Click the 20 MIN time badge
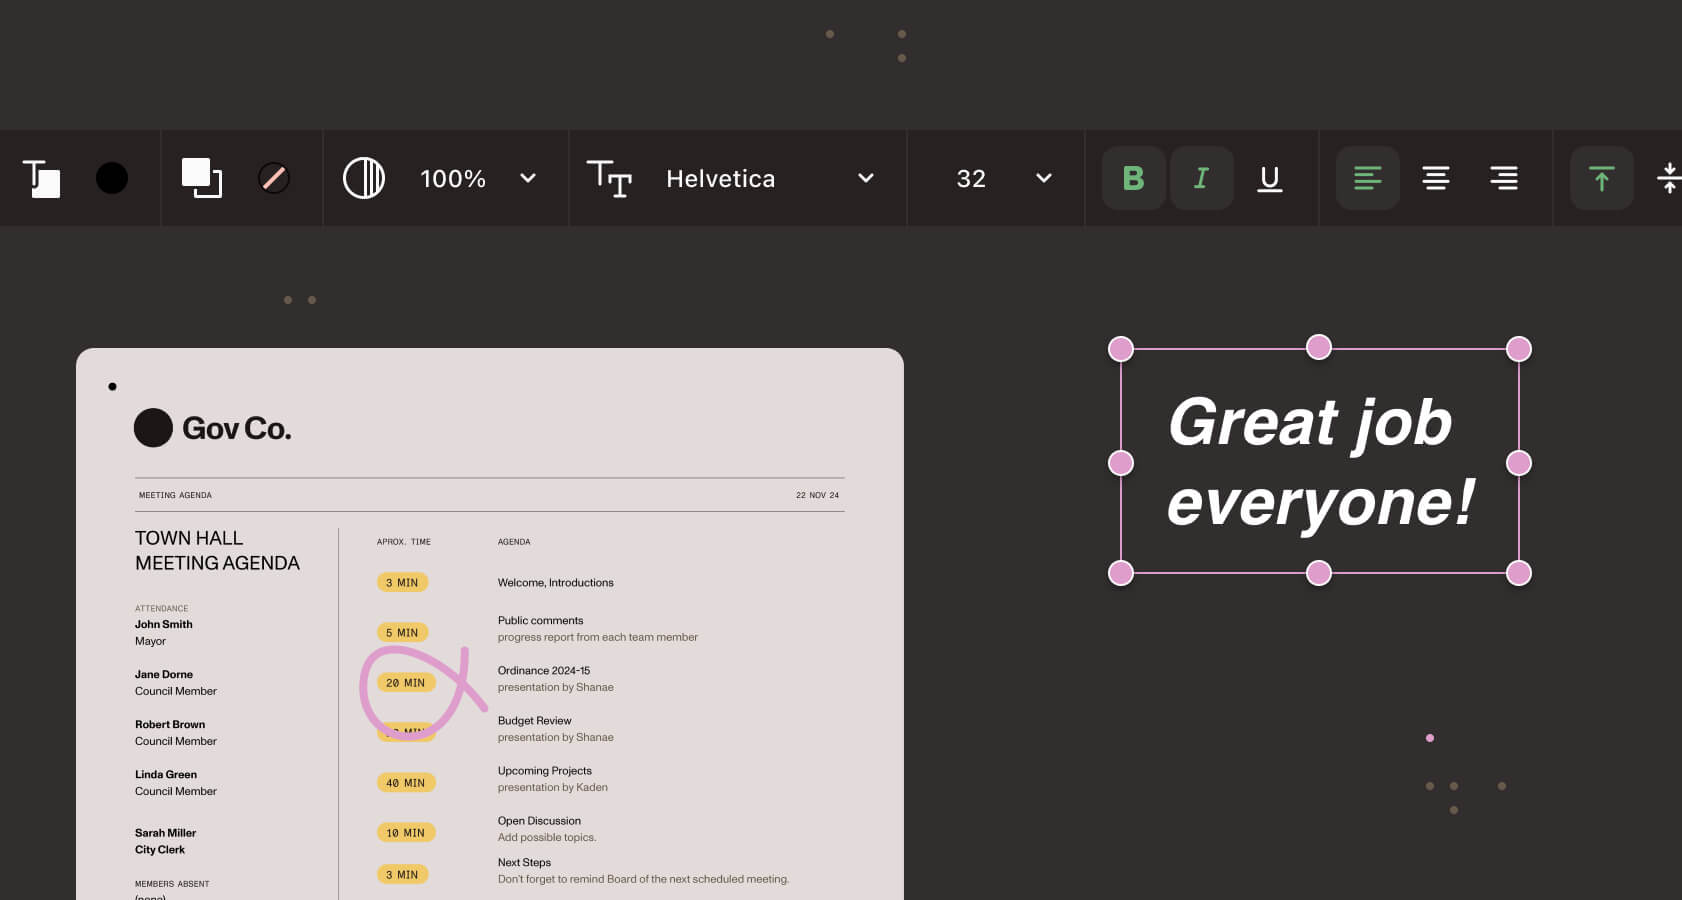This screenshot has width=1682, height=900. pos(406,682)
